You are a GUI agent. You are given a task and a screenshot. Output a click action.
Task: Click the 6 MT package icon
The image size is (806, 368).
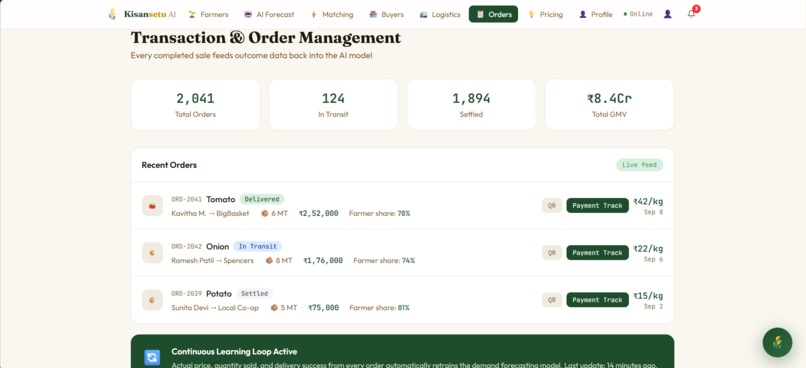tap(265, 213)
